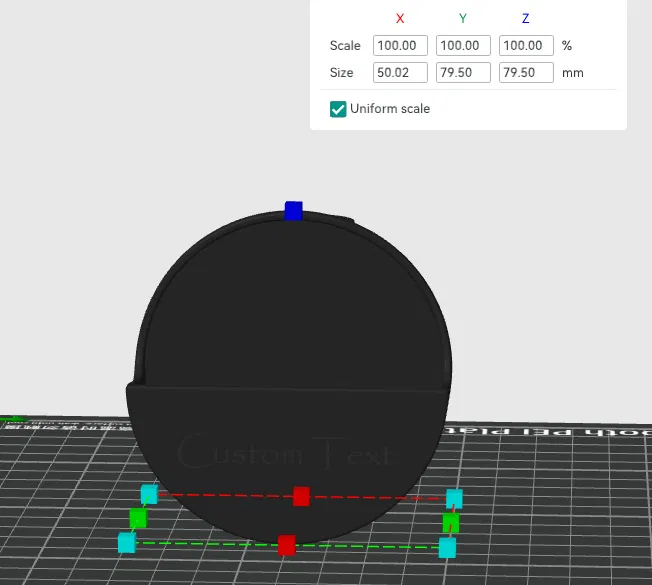Screen dimensions: 652x585
Task: Select cyan corner handle at left of red line
Action: click(x=149, y=494)
